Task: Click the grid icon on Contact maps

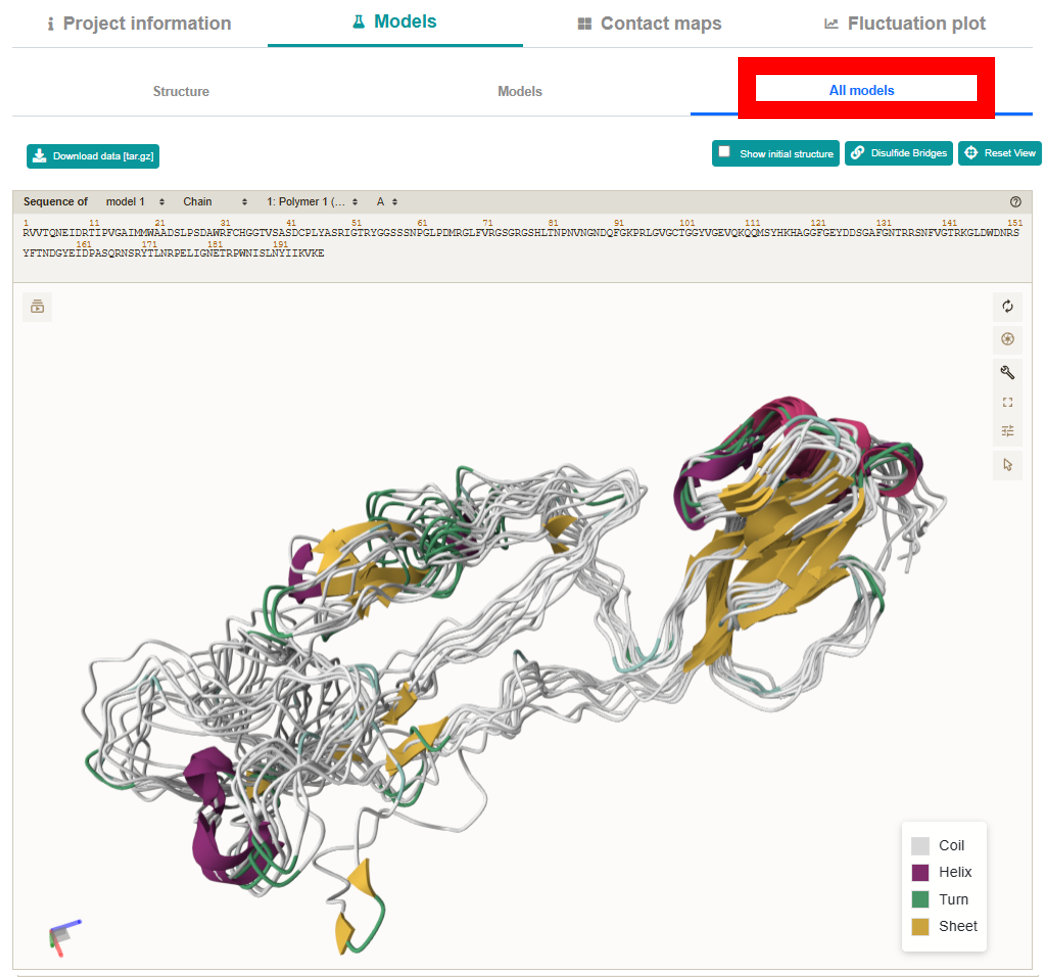Action: point(585,24)
